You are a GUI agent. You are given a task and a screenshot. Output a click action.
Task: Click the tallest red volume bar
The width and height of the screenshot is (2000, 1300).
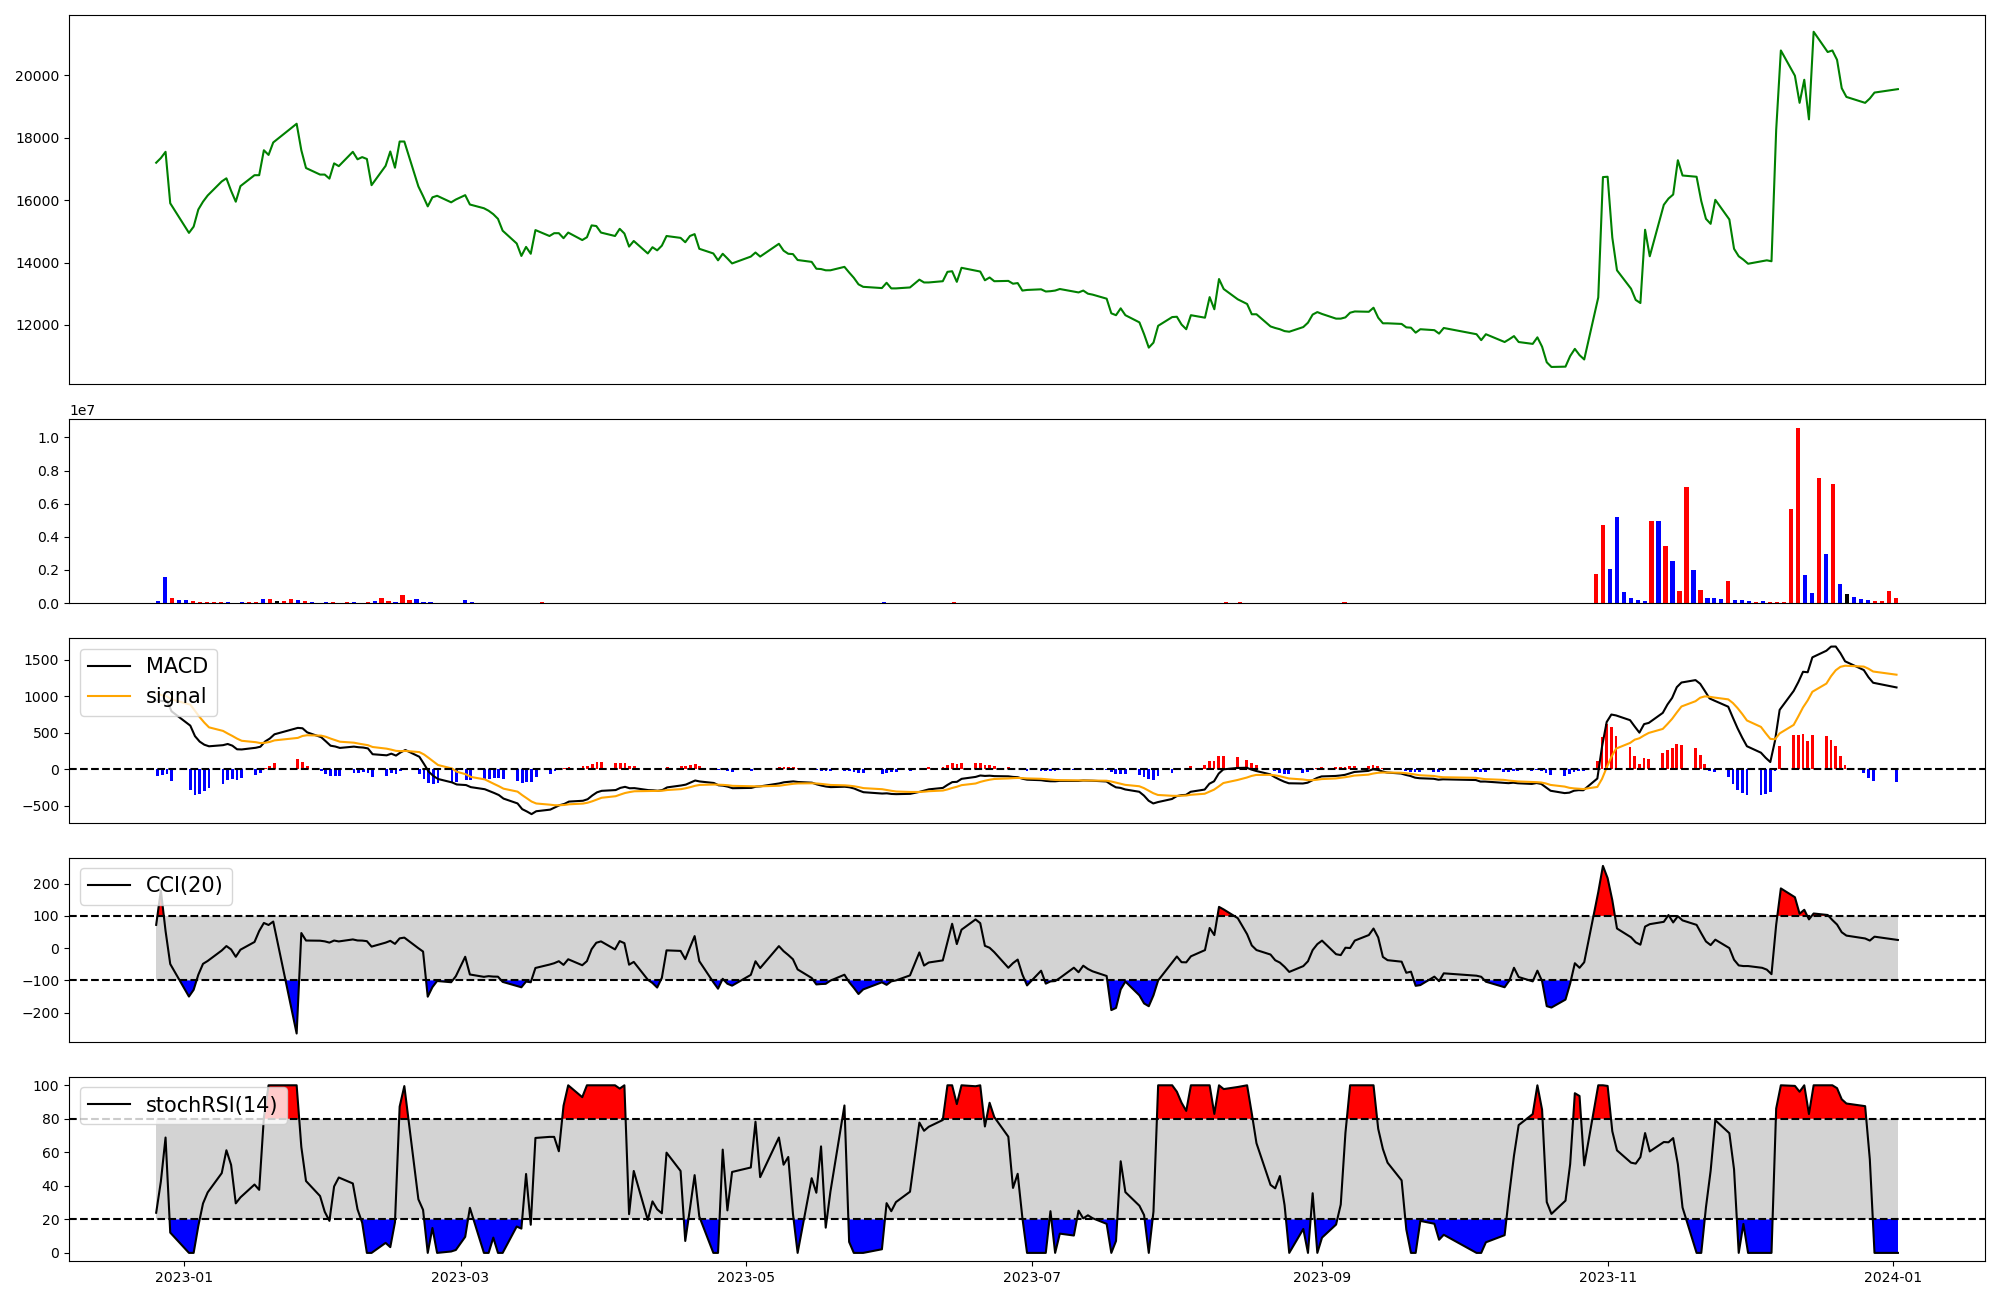coord(1797,515)
